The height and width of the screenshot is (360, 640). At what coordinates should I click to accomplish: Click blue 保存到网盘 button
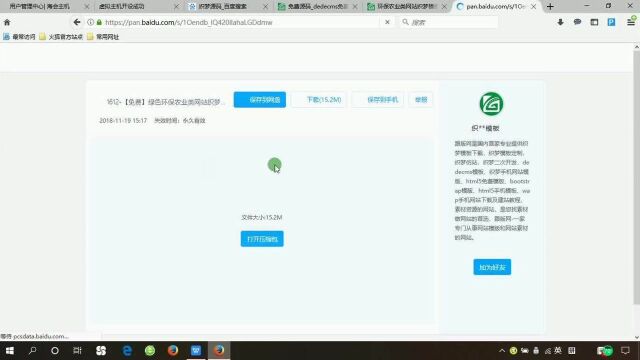coord(260,100)
